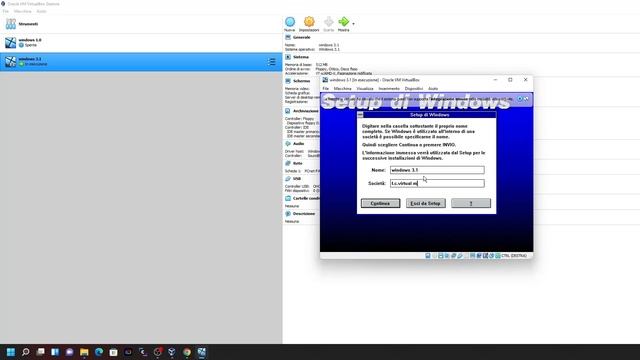Click the Descrizione section header icon
The height and width of the screenshot is (360, 640).
[x=288, y=213]
